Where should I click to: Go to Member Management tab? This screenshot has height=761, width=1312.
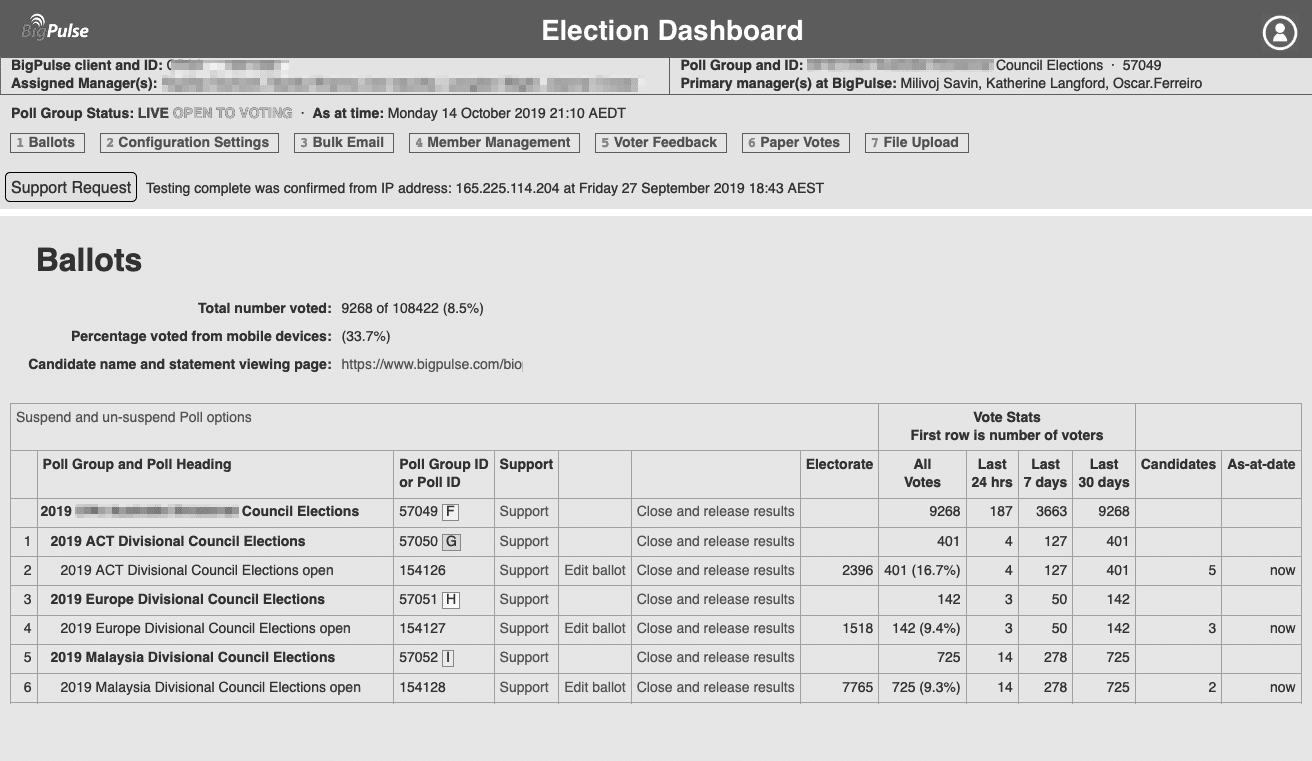coord(495,143)
